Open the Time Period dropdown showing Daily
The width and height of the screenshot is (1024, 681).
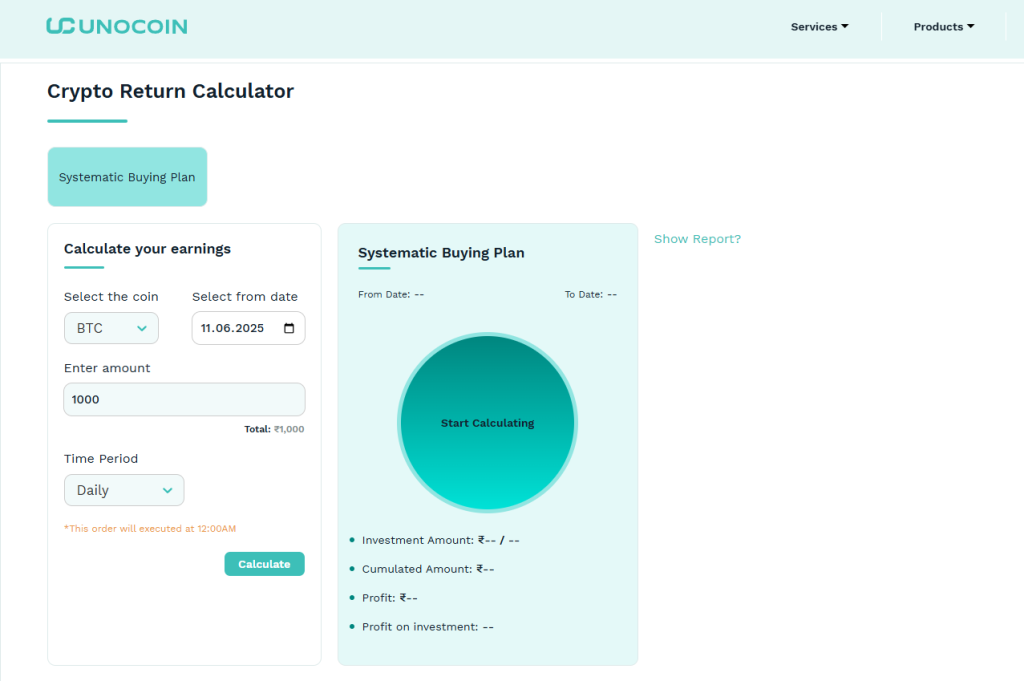coord(123,490)
